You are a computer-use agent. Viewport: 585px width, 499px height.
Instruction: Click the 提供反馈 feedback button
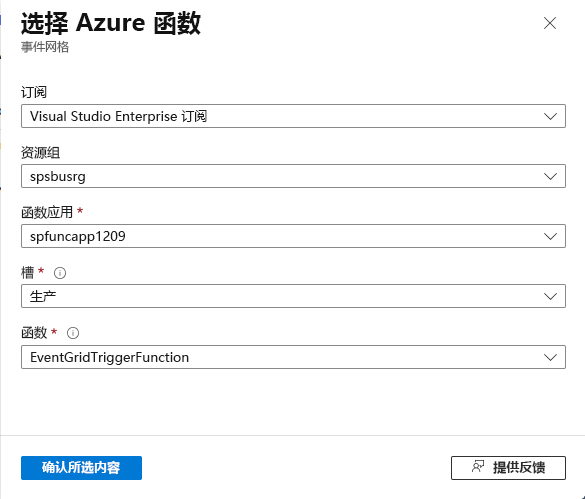tap(508, 468)
